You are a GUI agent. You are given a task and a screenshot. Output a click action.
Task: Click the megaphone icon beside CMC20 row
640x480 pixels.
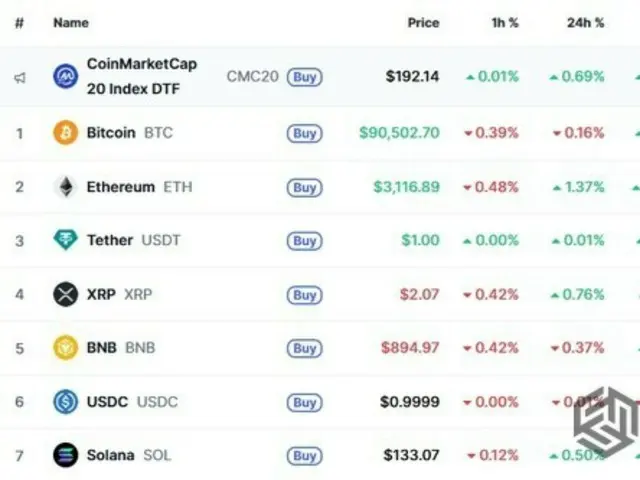(19, 77)
